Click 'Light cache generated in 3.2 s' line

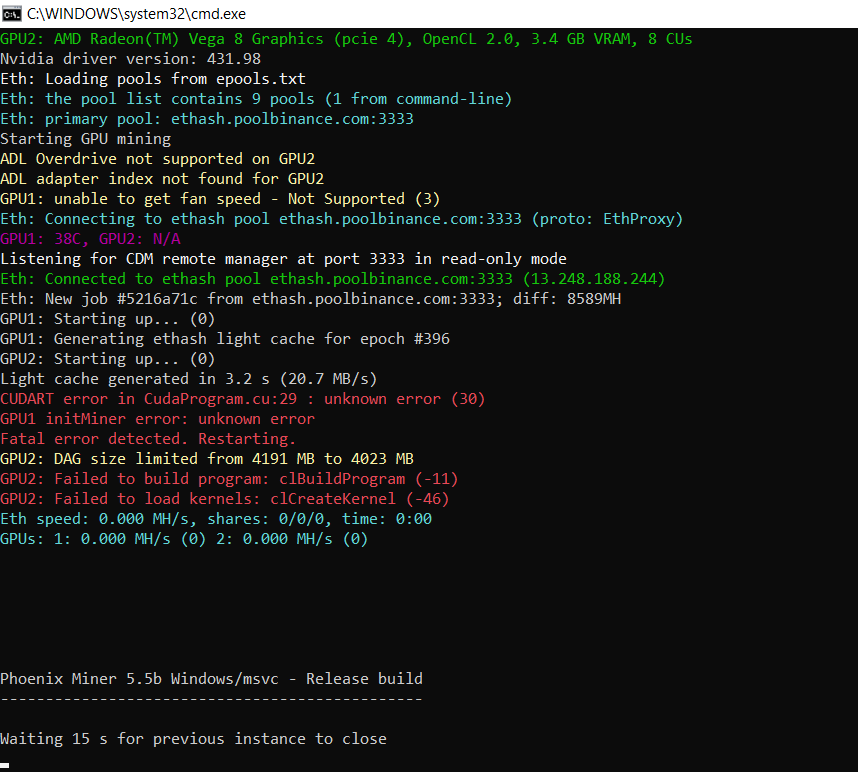[x=189, y=379]
